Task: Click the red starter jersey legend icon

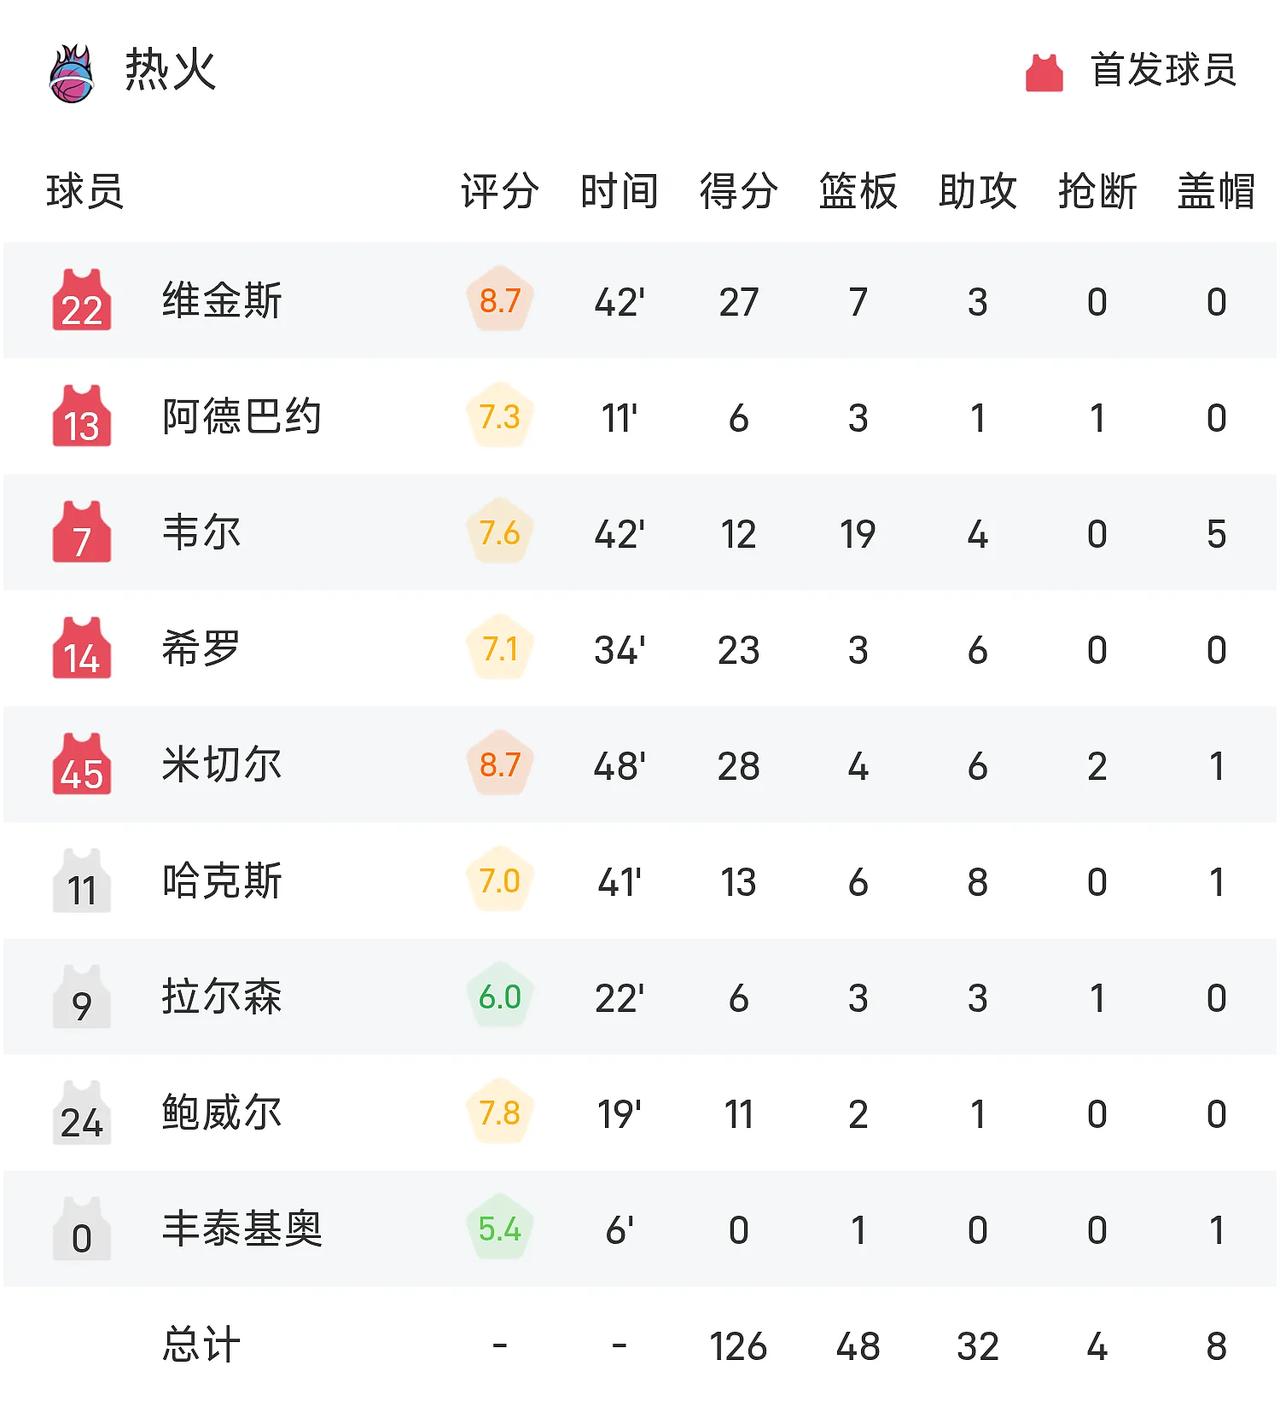Action: coord(1044,72)
